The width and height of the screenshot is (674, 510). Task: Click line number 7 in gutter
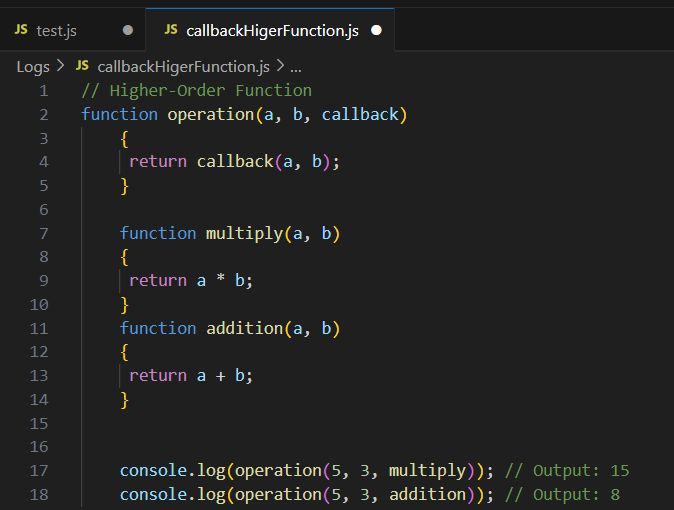44,233
